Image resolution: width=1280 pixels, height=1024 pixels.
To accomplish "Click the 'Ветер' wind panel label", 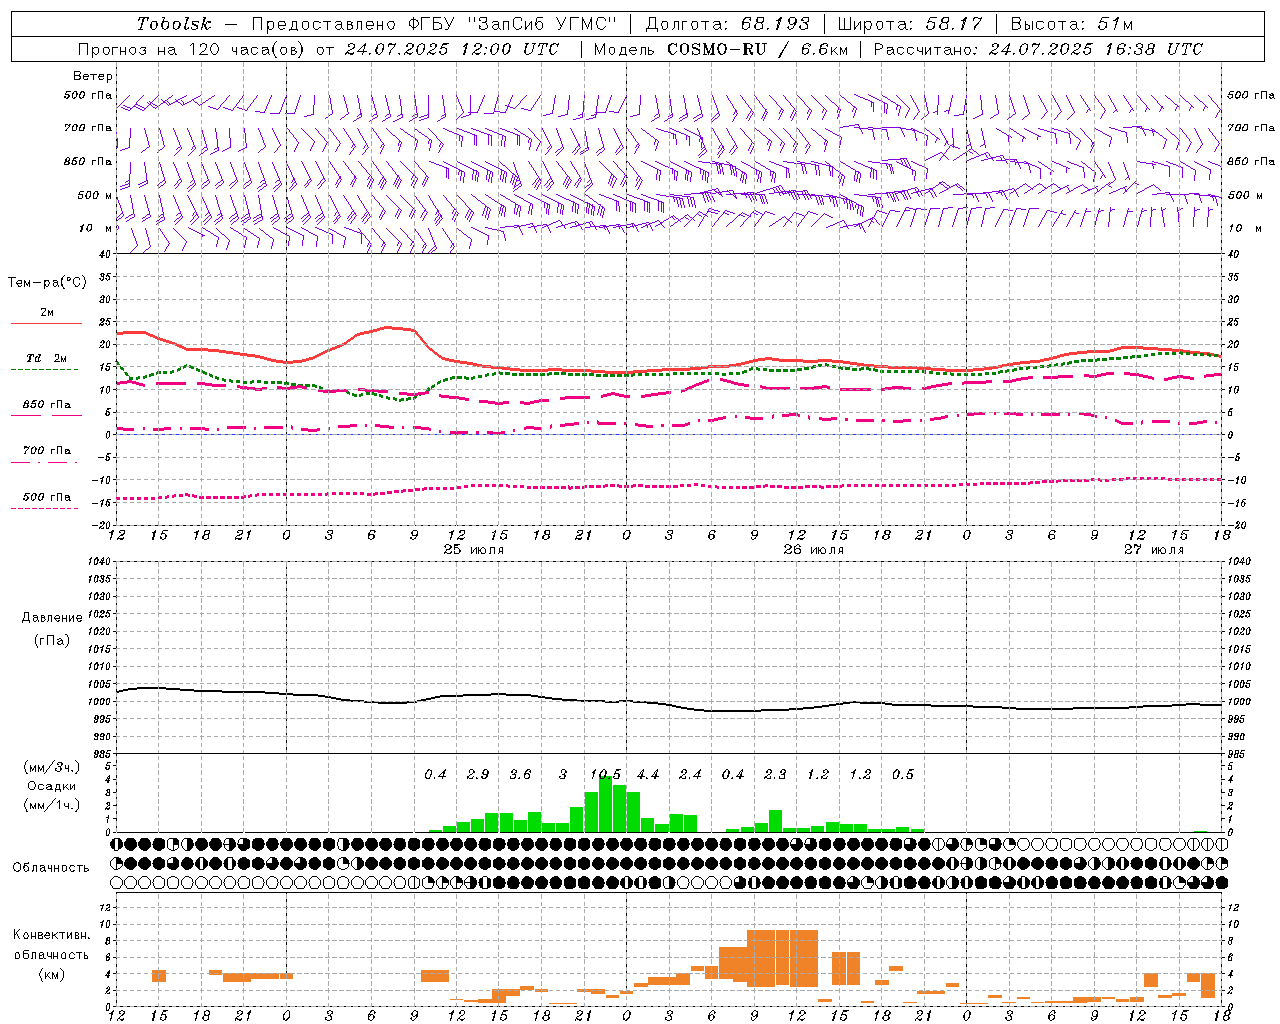I will click(x=93, y=76).
